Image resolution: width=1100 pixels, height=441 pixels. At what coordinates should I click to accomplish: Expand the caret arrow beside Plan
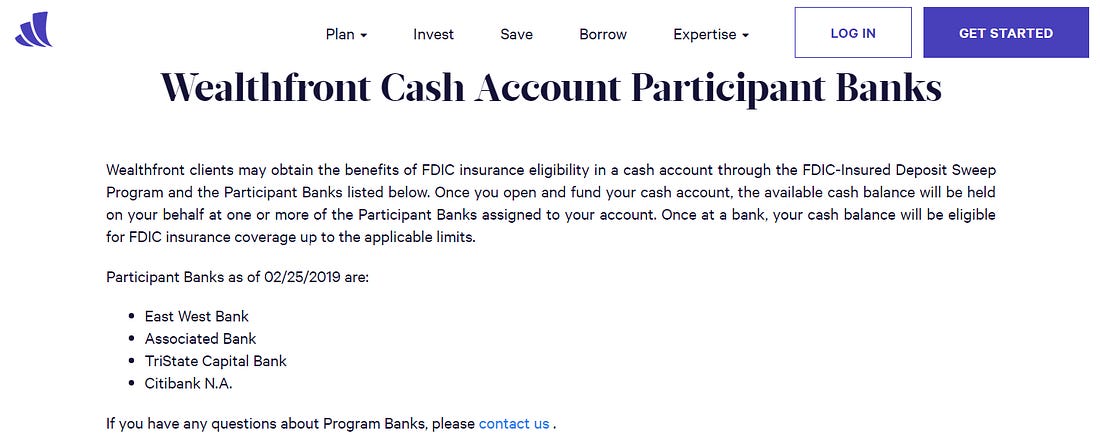pyautogui.click(x=364, y=35)
